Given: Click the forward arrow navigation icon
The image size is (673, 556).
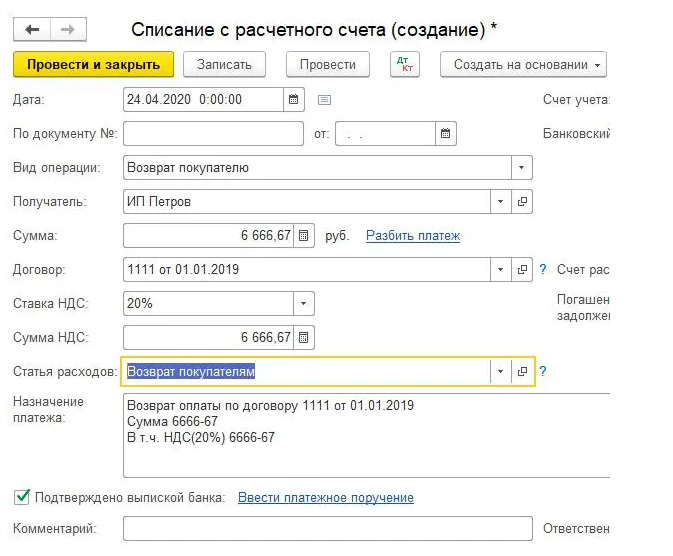Looking at the screenshot, I should [68, 29].
